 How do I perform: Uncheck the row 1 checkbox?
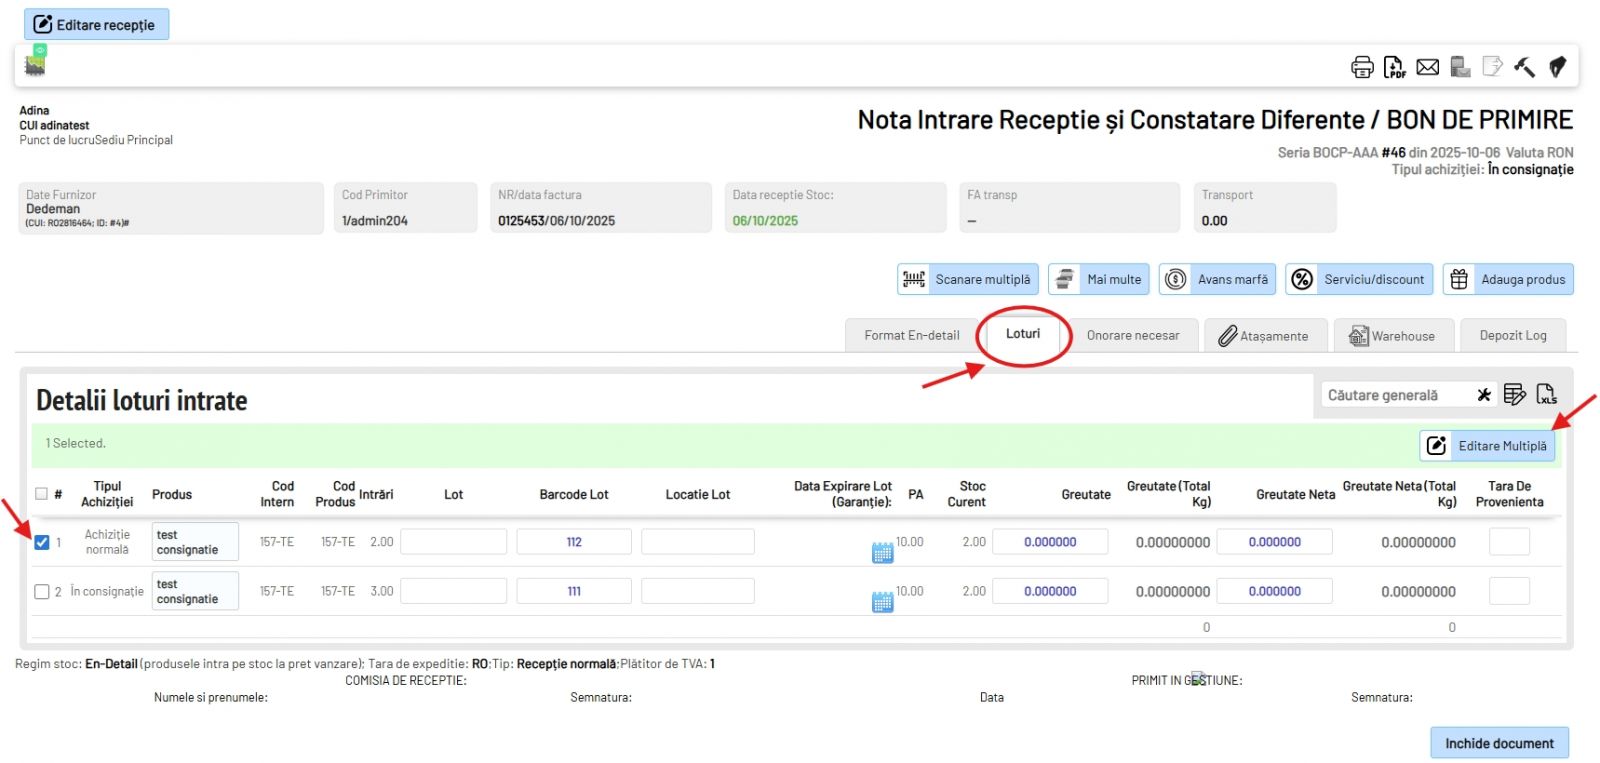click(x=42, y=542)
